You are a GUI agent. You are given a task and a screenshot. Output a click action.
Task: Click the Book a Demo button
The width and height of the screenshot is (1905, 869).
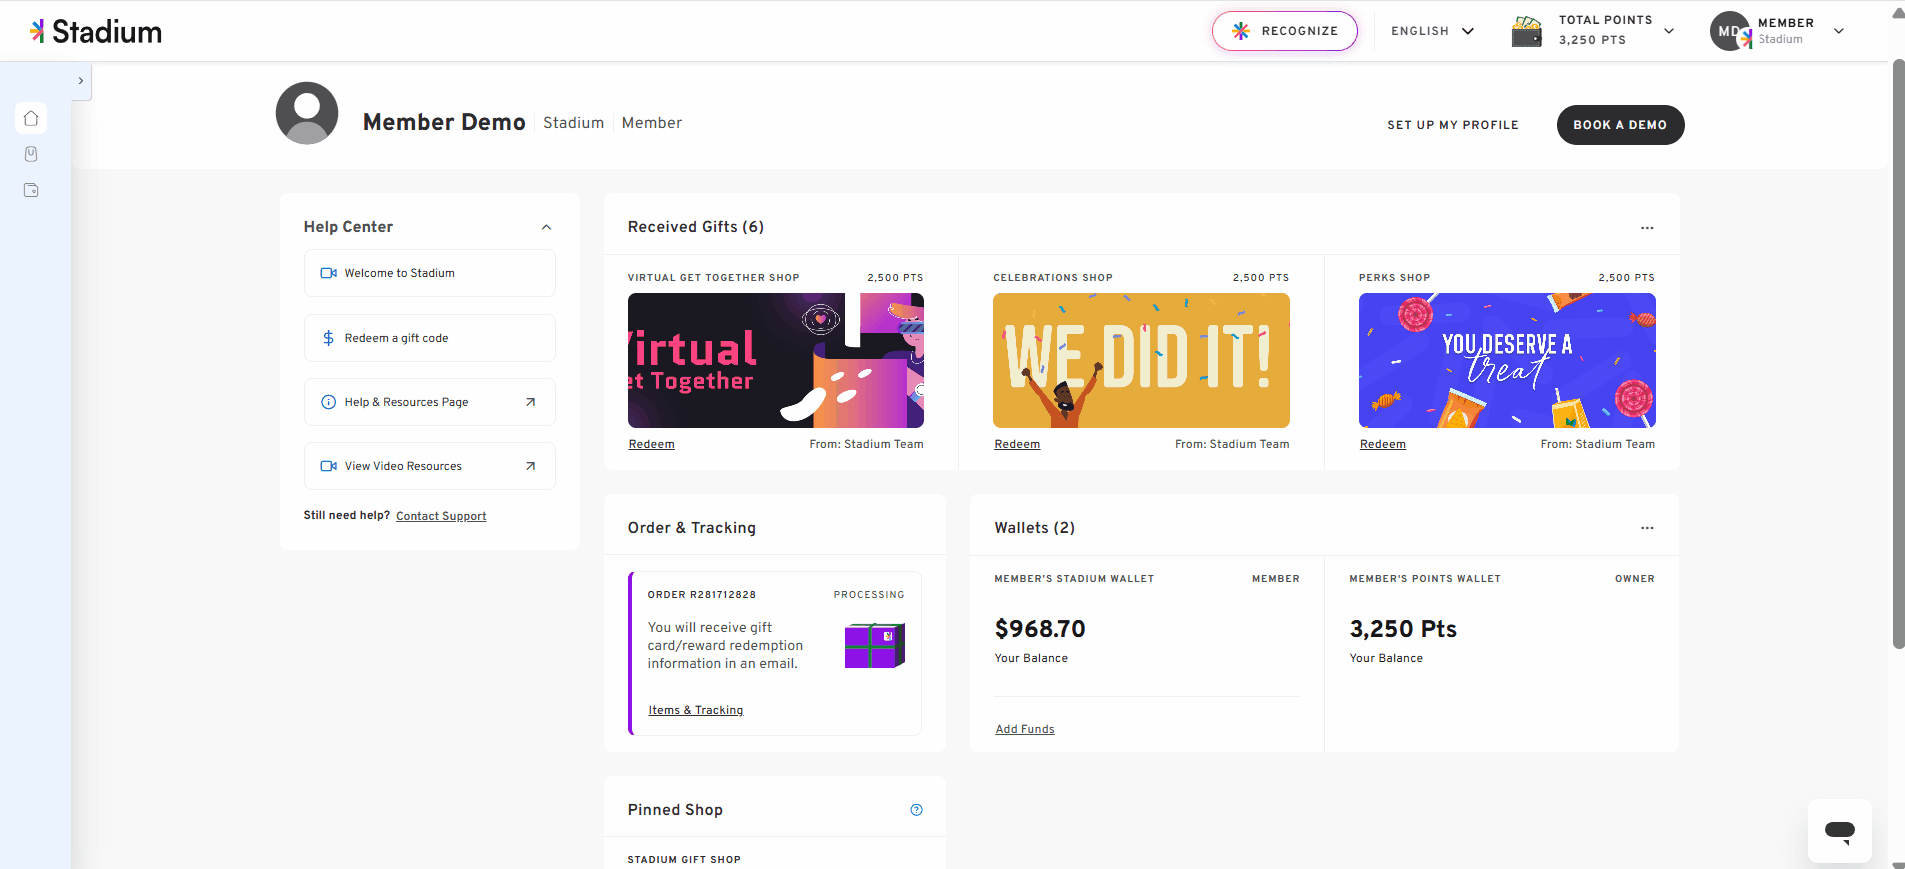pos(1620,125)
